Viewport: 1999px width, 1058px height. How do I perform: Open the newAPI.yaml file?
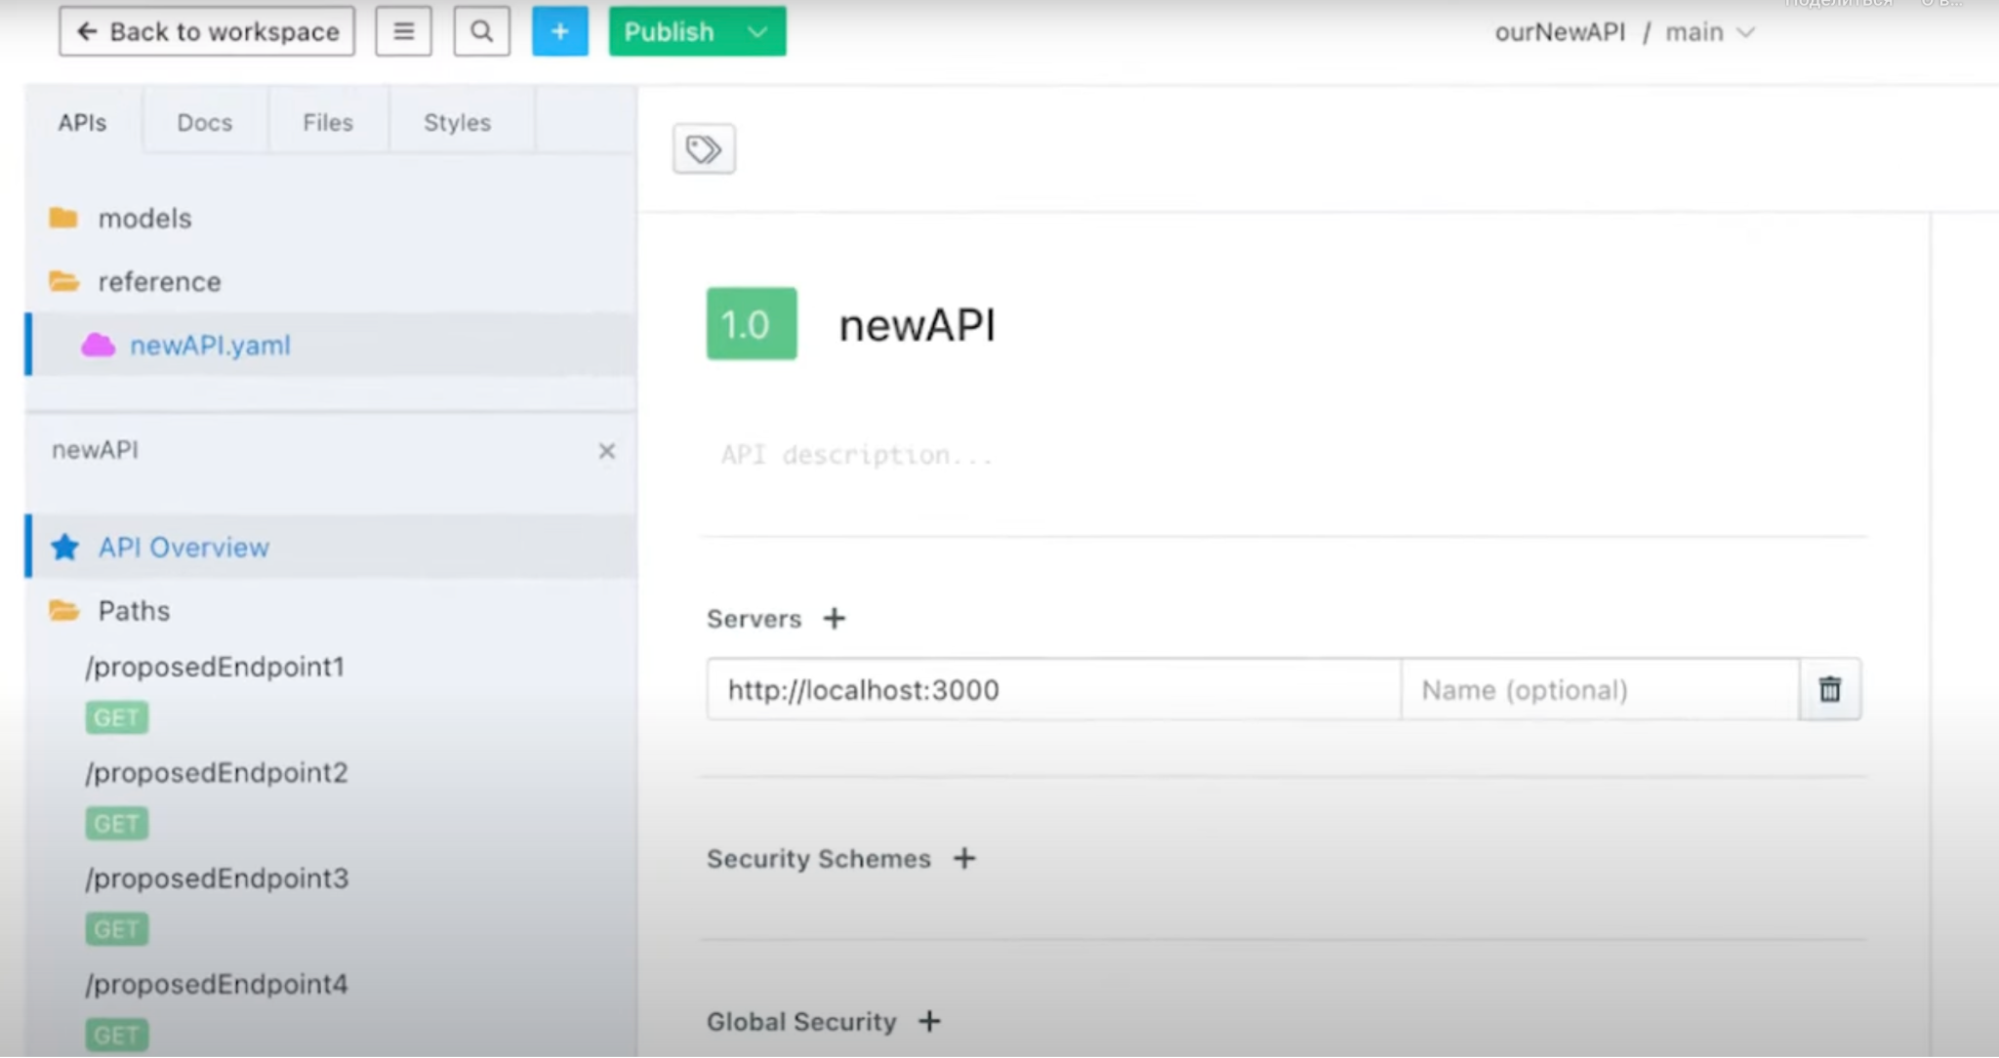(x=209, y=345)
